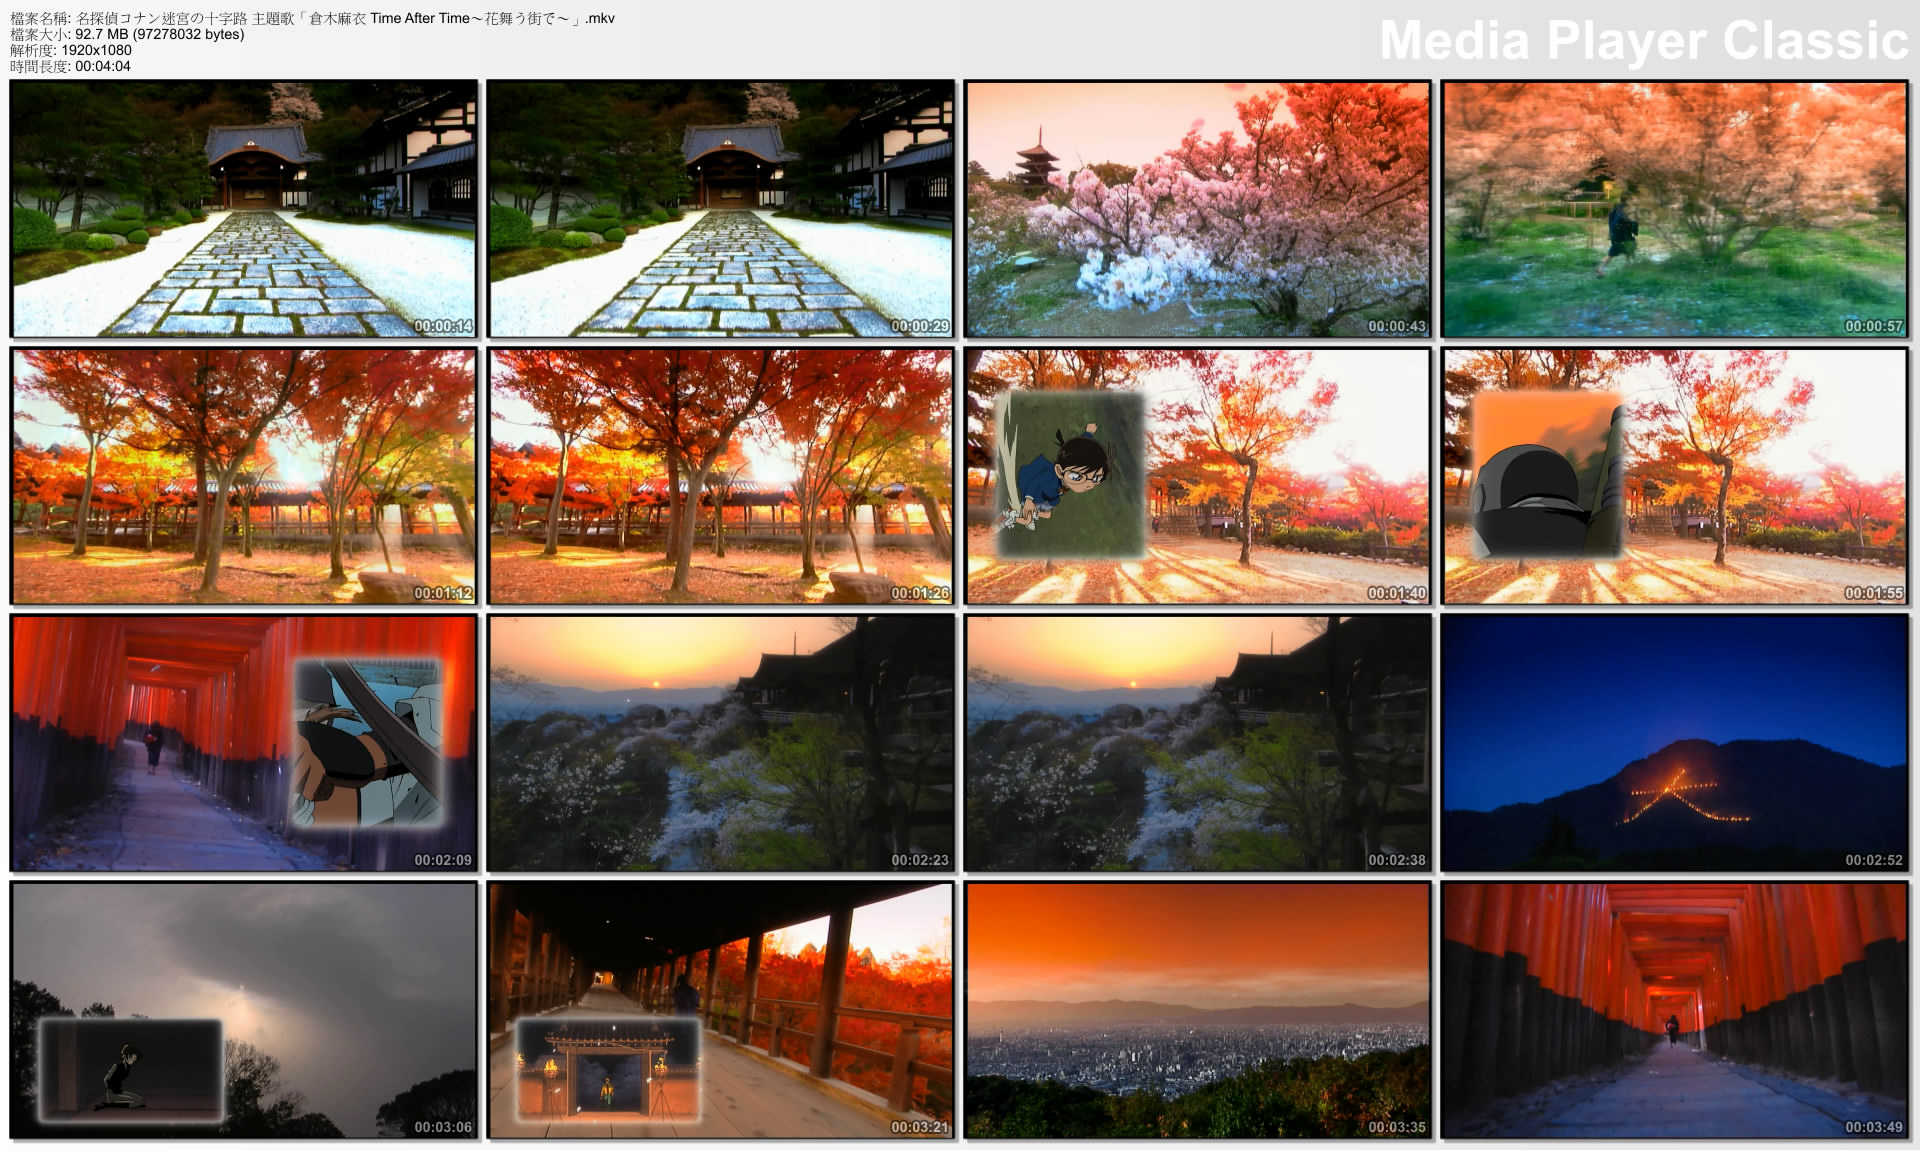Click the file name text line
1920x1150 pixels.
312,18
